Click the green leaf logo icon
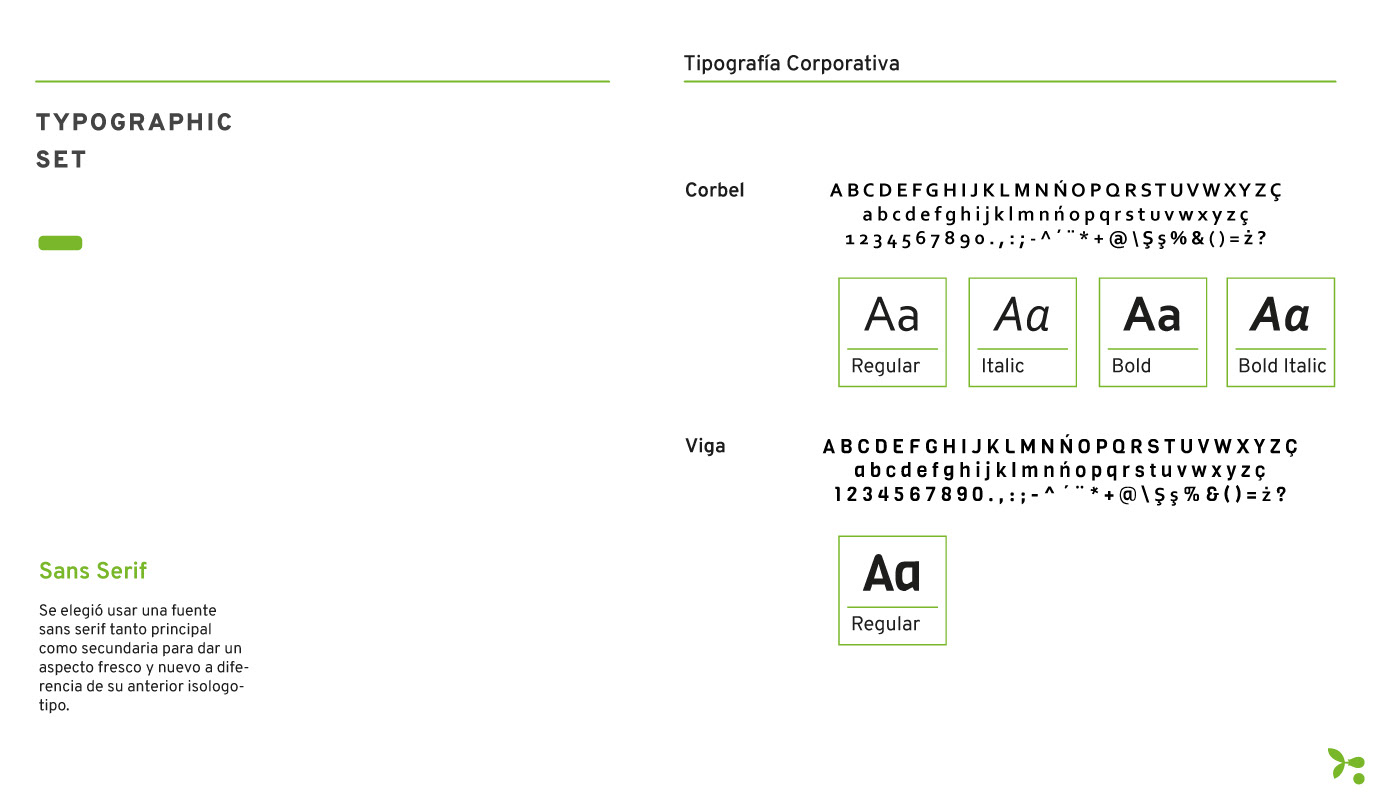Viewport: 1400px width, 800px height. (x=1346, y=765)
